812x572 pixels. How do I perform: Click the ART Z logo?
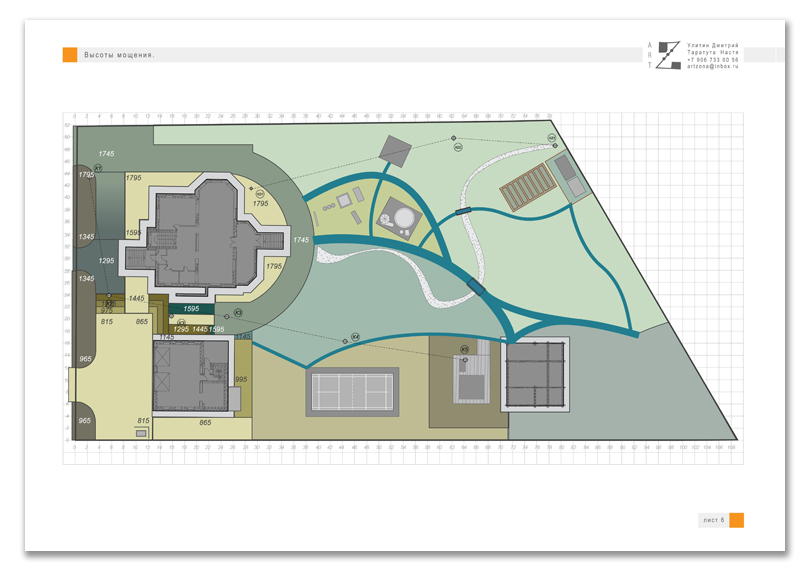pos(664,55)
